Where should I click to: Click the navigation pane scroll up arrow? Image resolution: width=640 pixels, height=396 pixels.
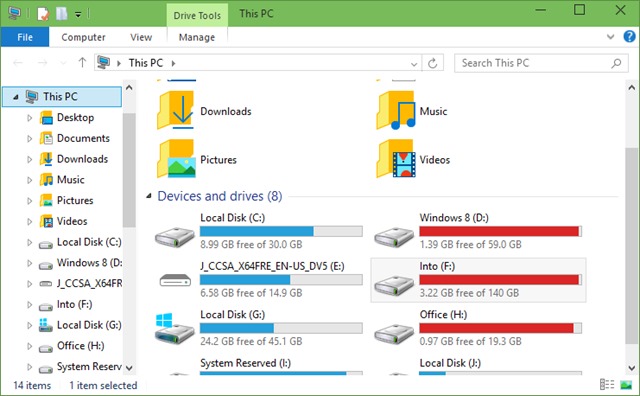129,87
